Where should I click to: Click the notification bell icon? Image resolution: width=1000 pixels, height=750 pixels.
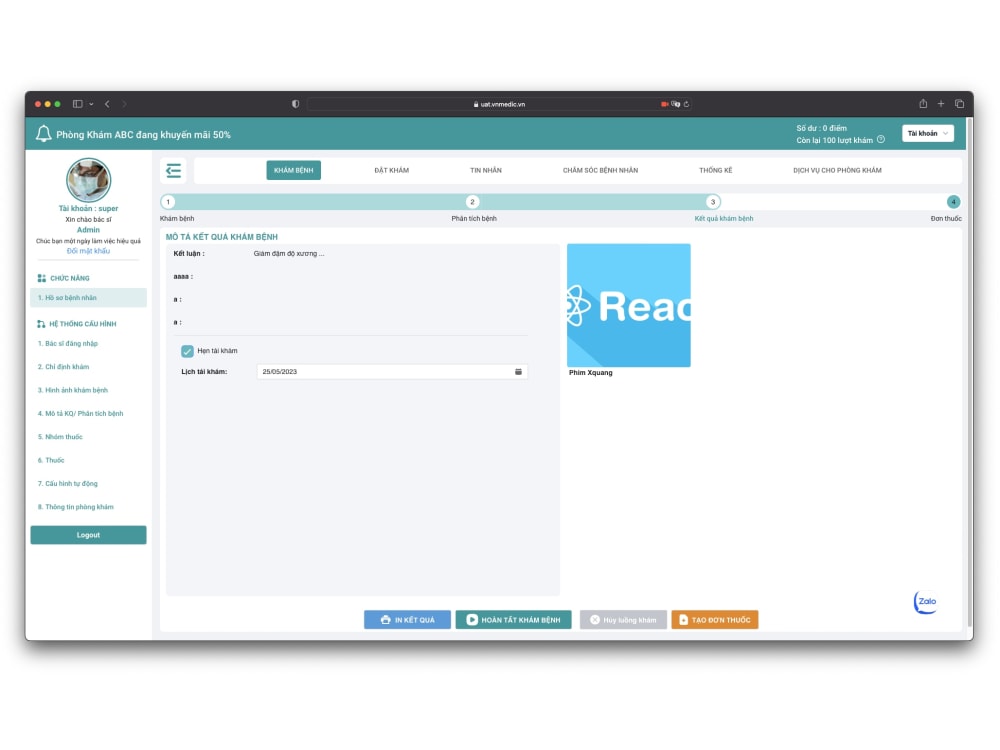43,134
